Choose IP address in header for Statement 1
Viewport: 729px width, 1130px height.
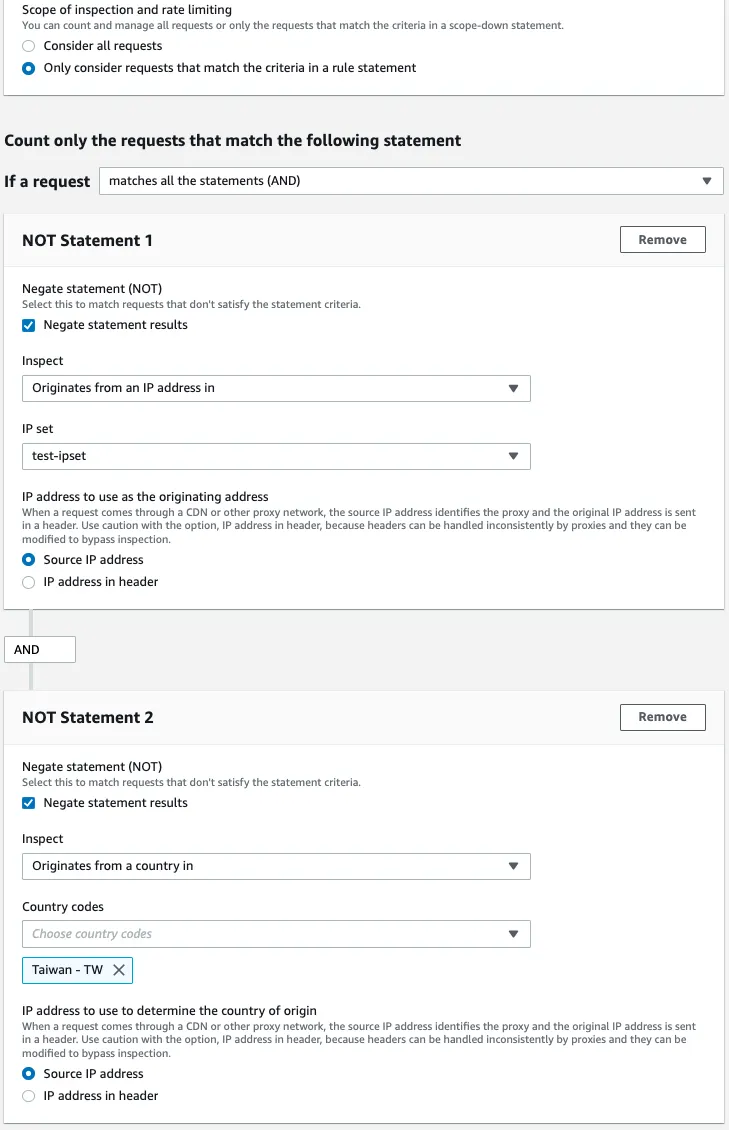pyautogui.click(x=29, y=582)
